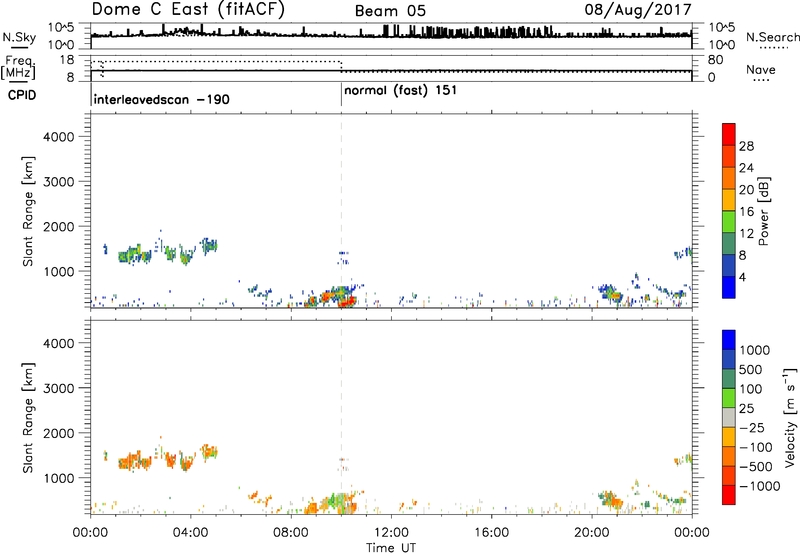Screen dimensions: 800x554
Task: Click the 25 label on Velocity color bar
Action: pos(747,409)
